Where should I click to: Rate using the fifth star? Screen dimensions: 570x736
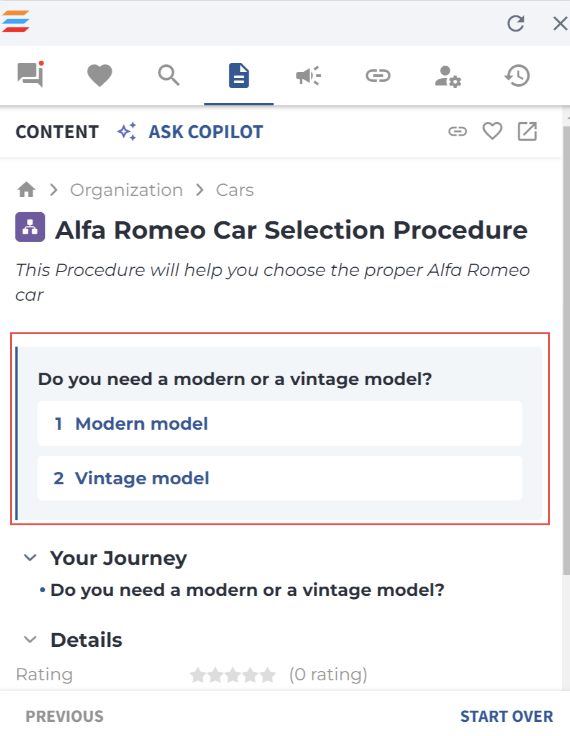click(268, 675)
